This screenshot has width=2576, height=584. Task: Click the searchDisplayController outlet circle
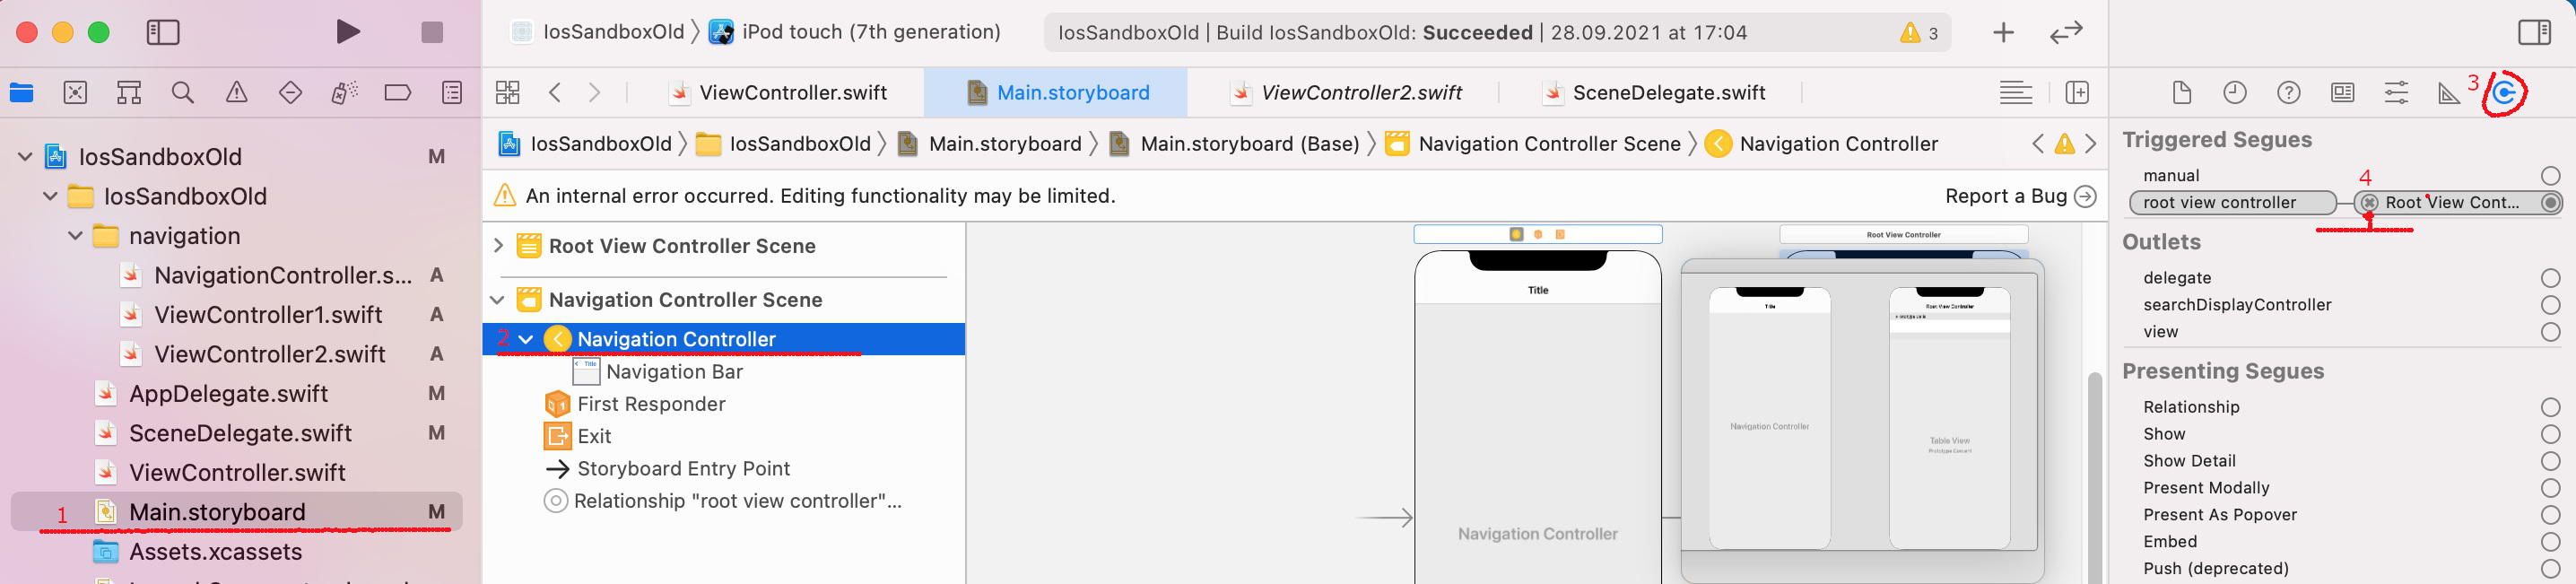[2550, 305]
